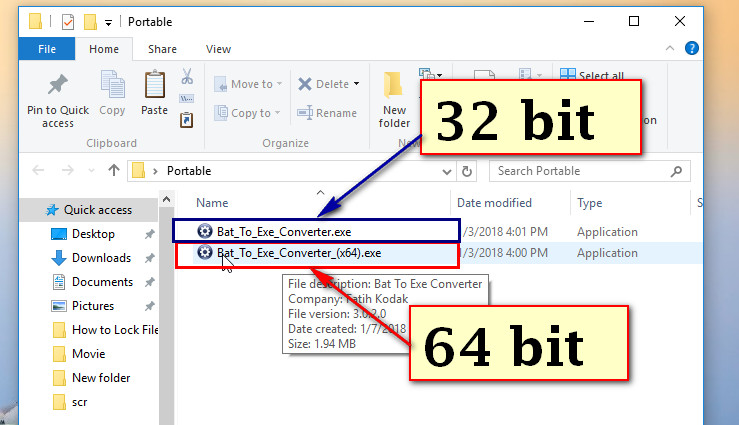This screenshot has width=739, height=425.
Task: Click the folder icon in title bar
Action: pos(35,22)
